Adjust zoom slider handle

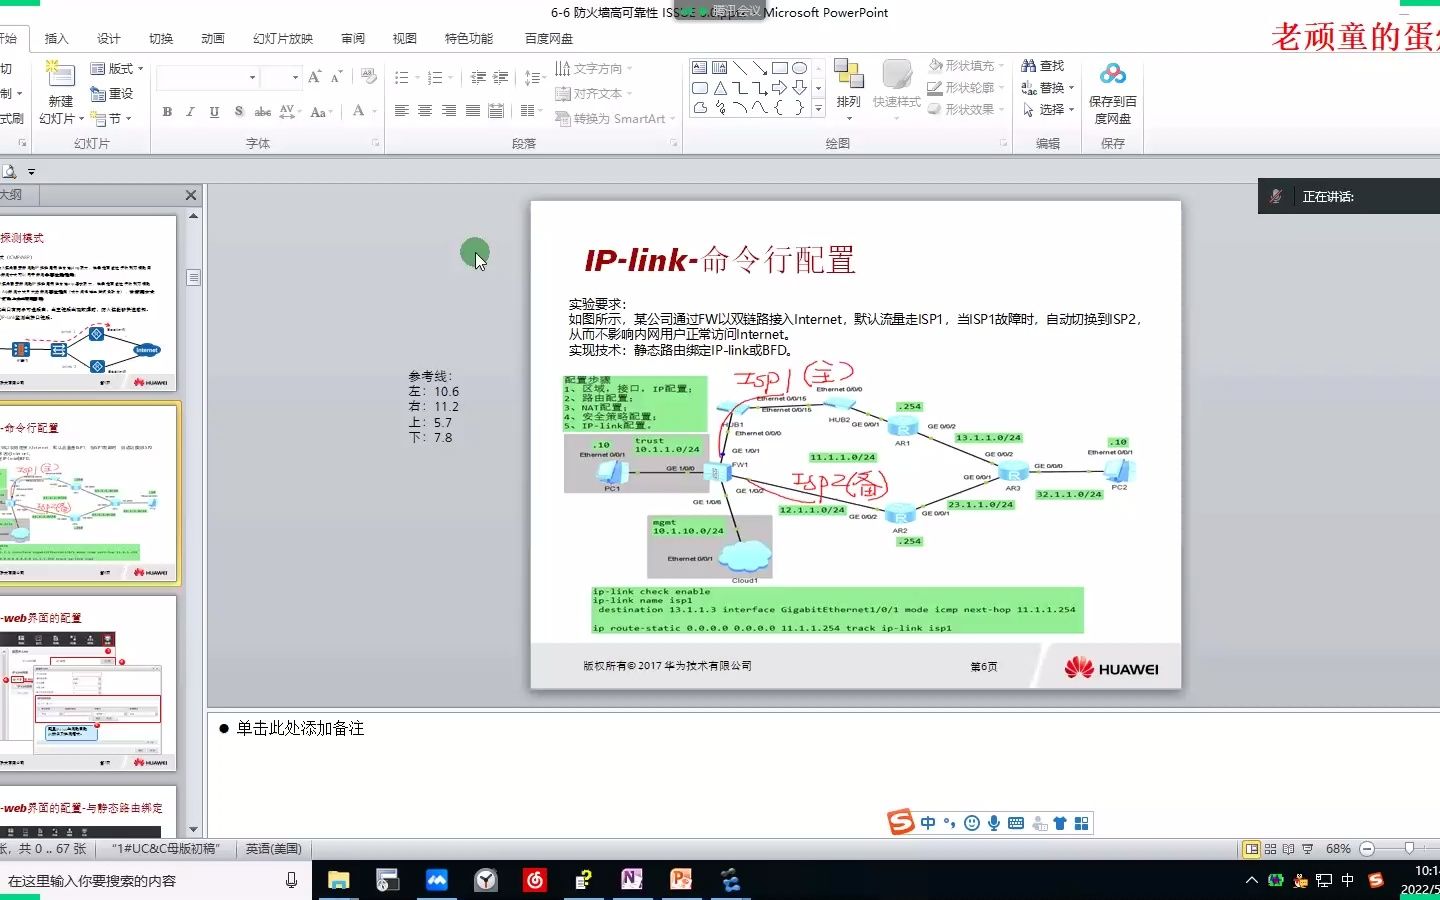[x=1409, y=849]
